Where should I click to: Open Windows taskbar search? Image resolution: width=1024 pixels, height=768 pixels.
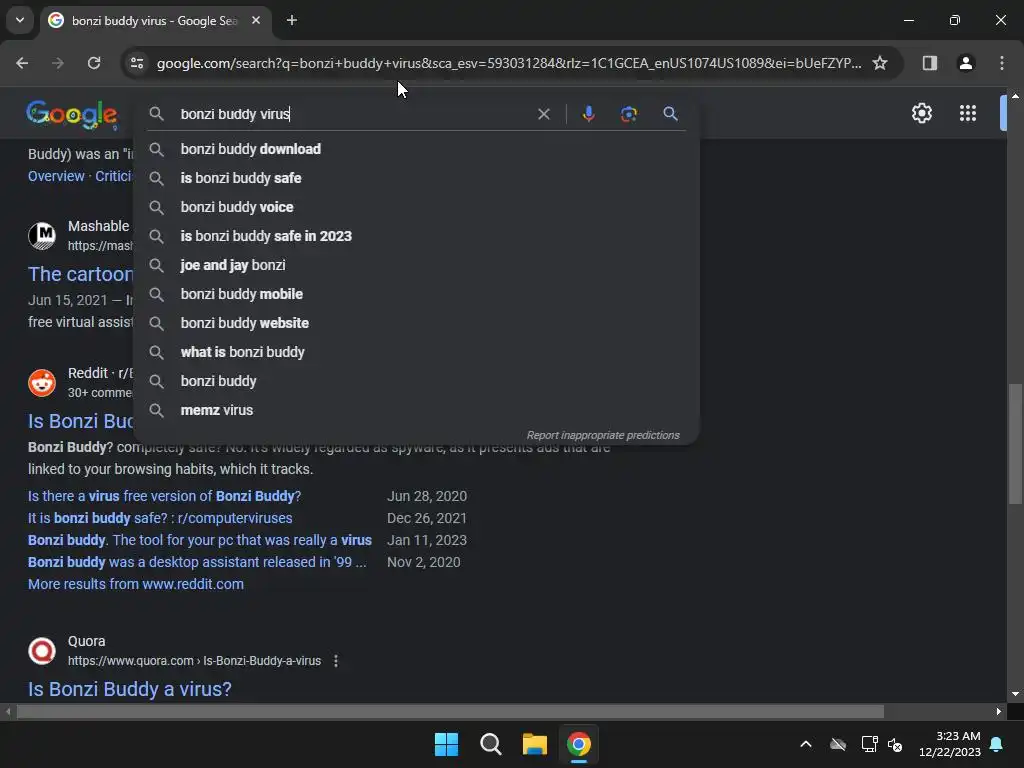tap(490, 744)
